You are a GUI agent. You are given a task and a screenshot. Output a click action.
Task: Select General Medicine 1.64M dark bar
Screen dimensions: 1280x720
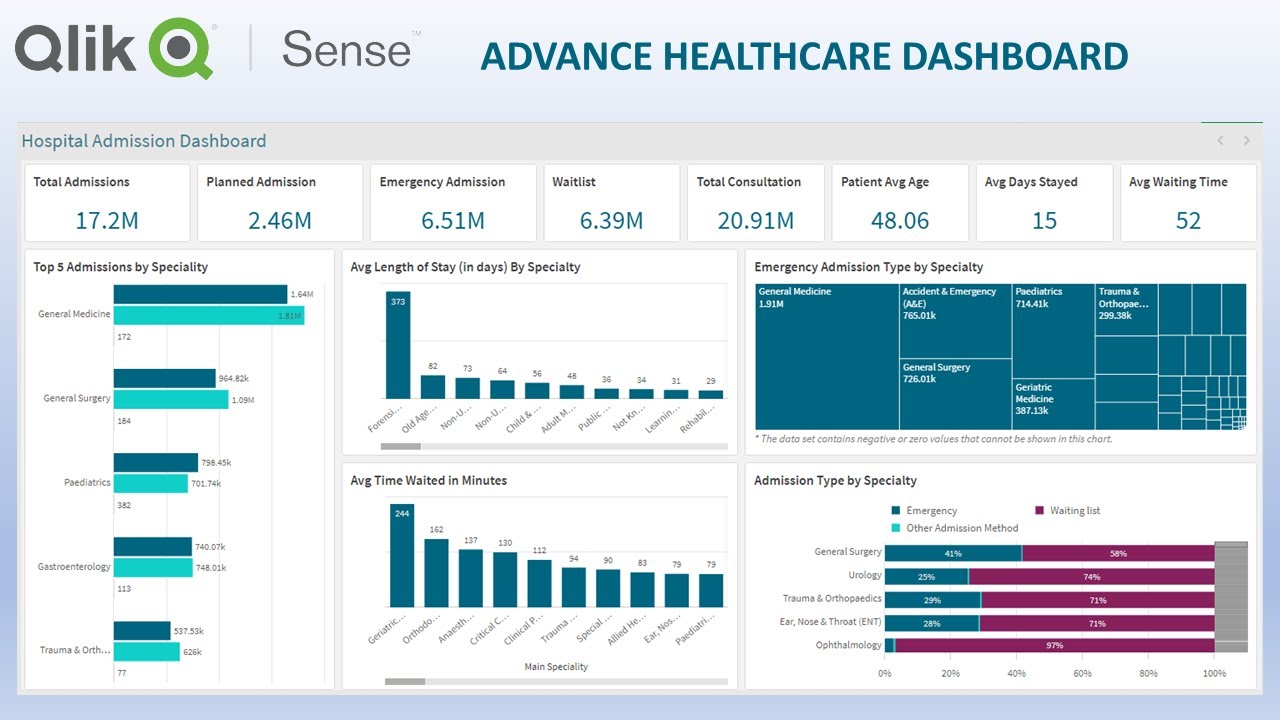pyautogui.click(x=200, y=294)
